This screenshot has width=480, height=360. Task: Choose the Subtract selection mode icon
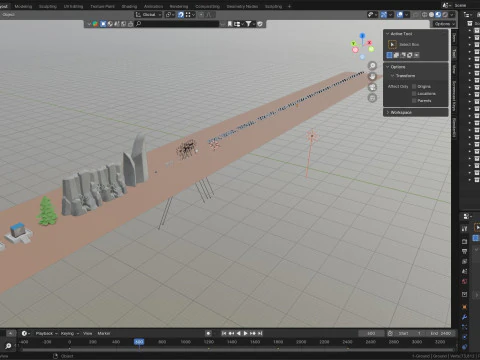coord(403,55)
